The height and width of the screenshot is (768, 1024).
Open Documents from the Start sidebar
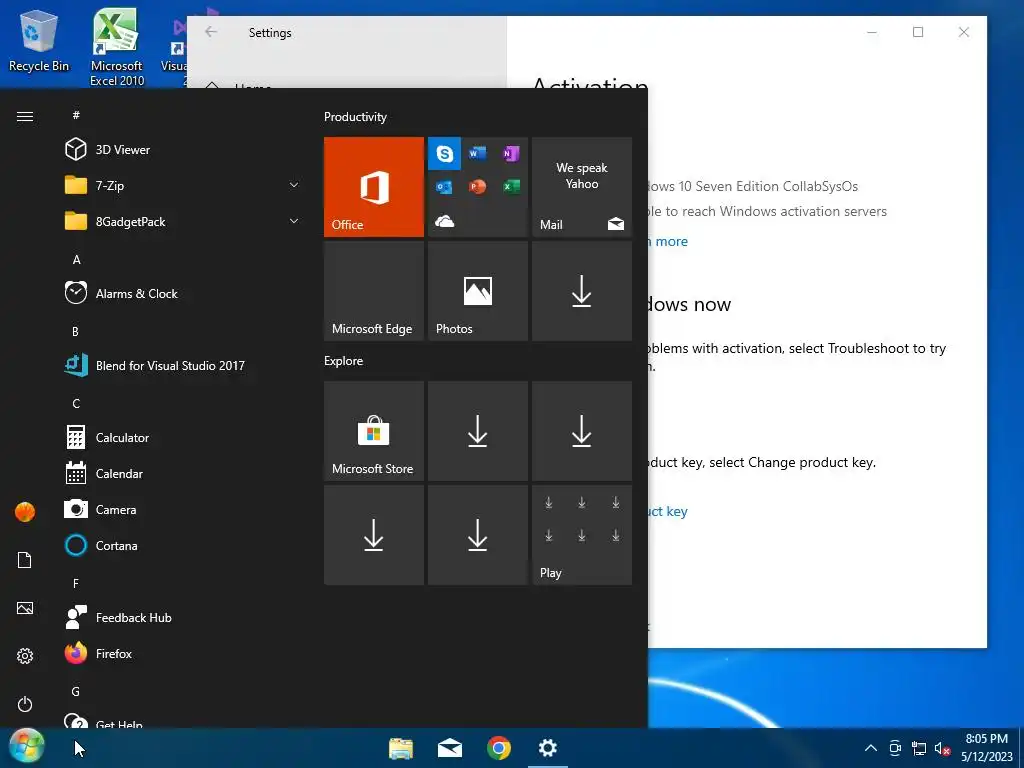pos(25,560)
